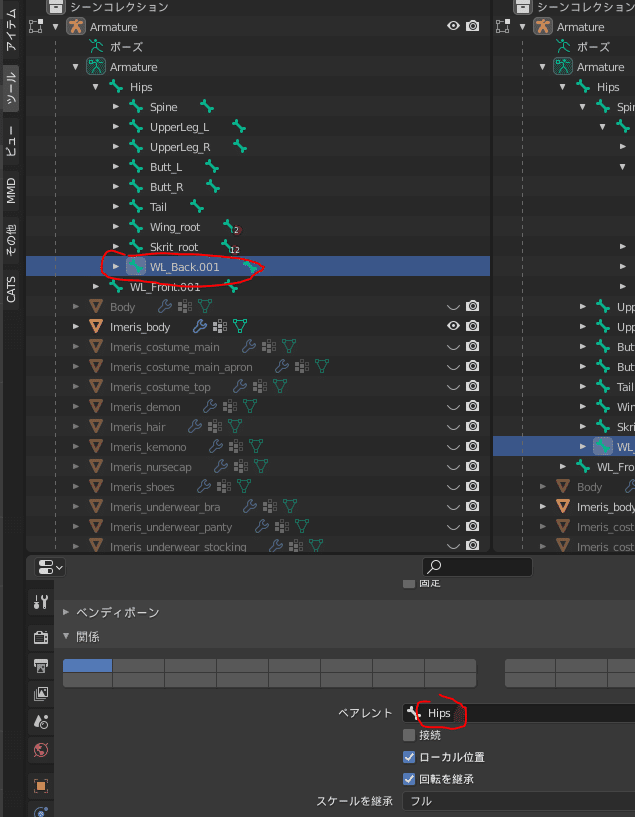
Task: Expand the Spine bone in the left outliner
Action: tap(116, 107)
